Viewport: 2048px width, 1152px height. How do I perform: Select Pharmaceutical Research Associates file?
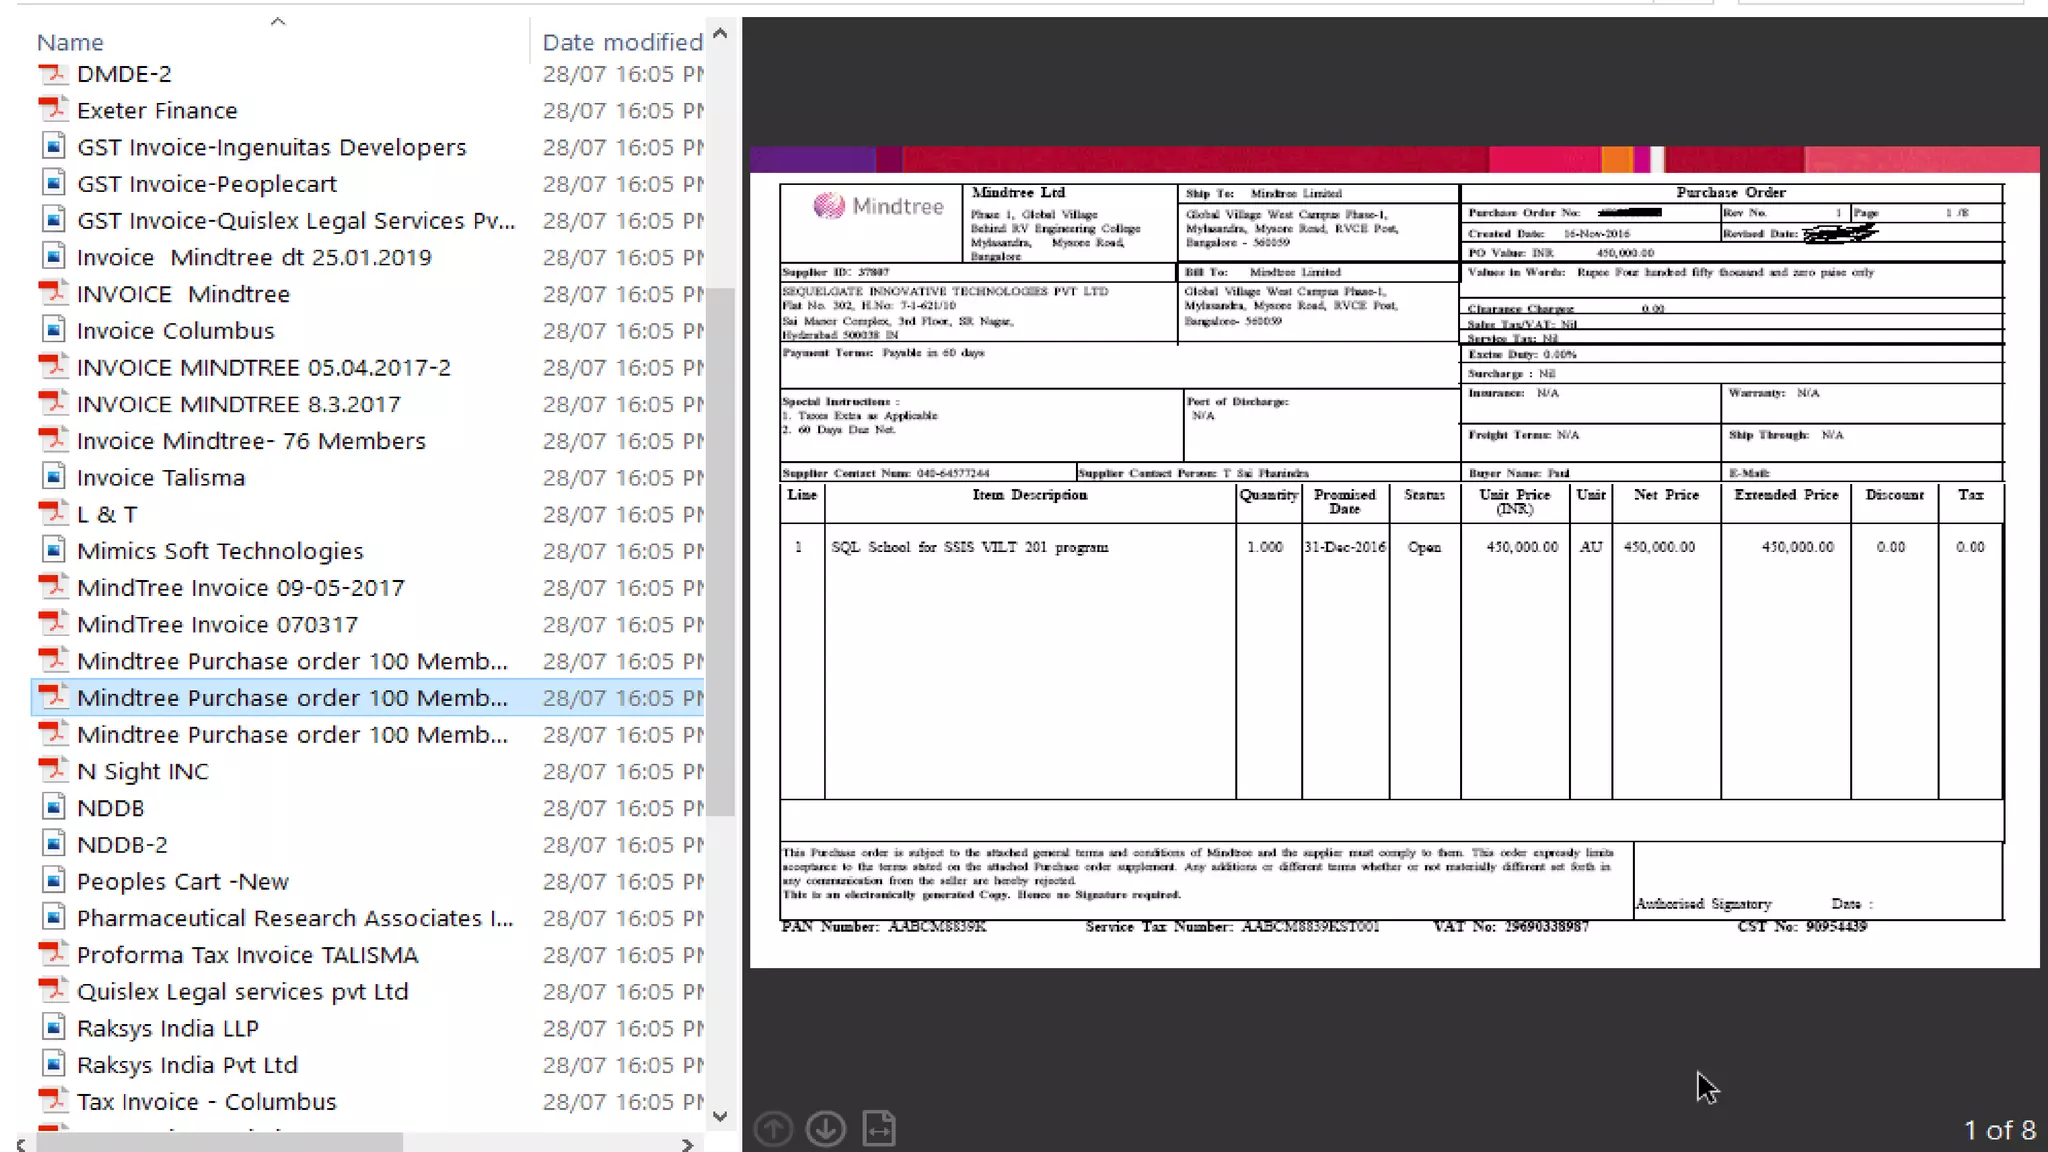pos(294,918)
